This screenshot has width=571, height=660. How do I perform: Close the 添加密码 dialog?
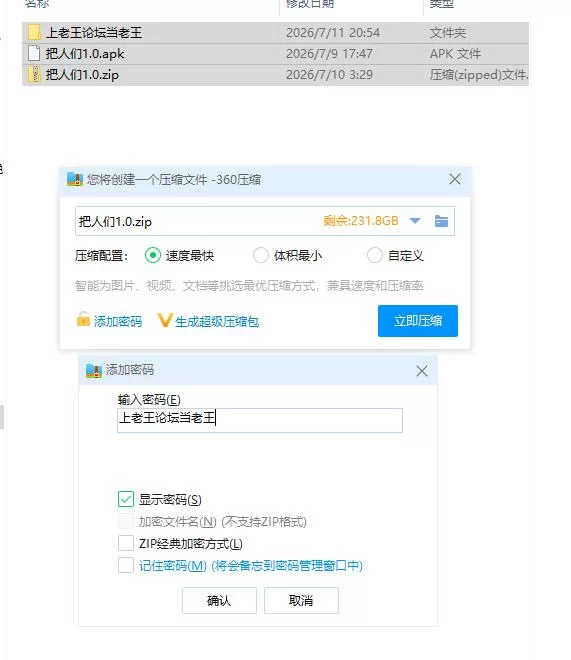point(422,371)
